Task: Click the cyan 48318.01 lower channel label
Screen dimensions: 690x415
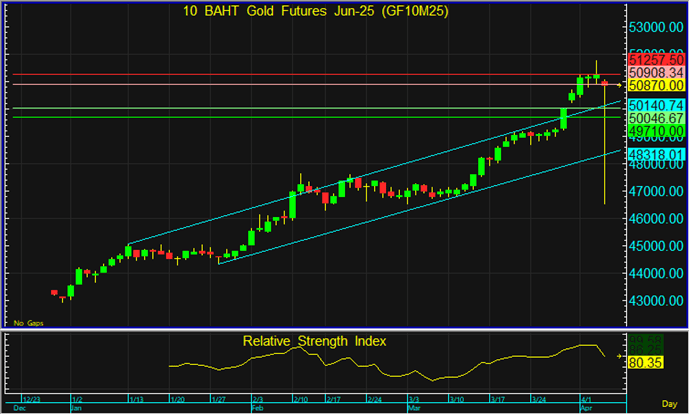Action: coord(655,155)
